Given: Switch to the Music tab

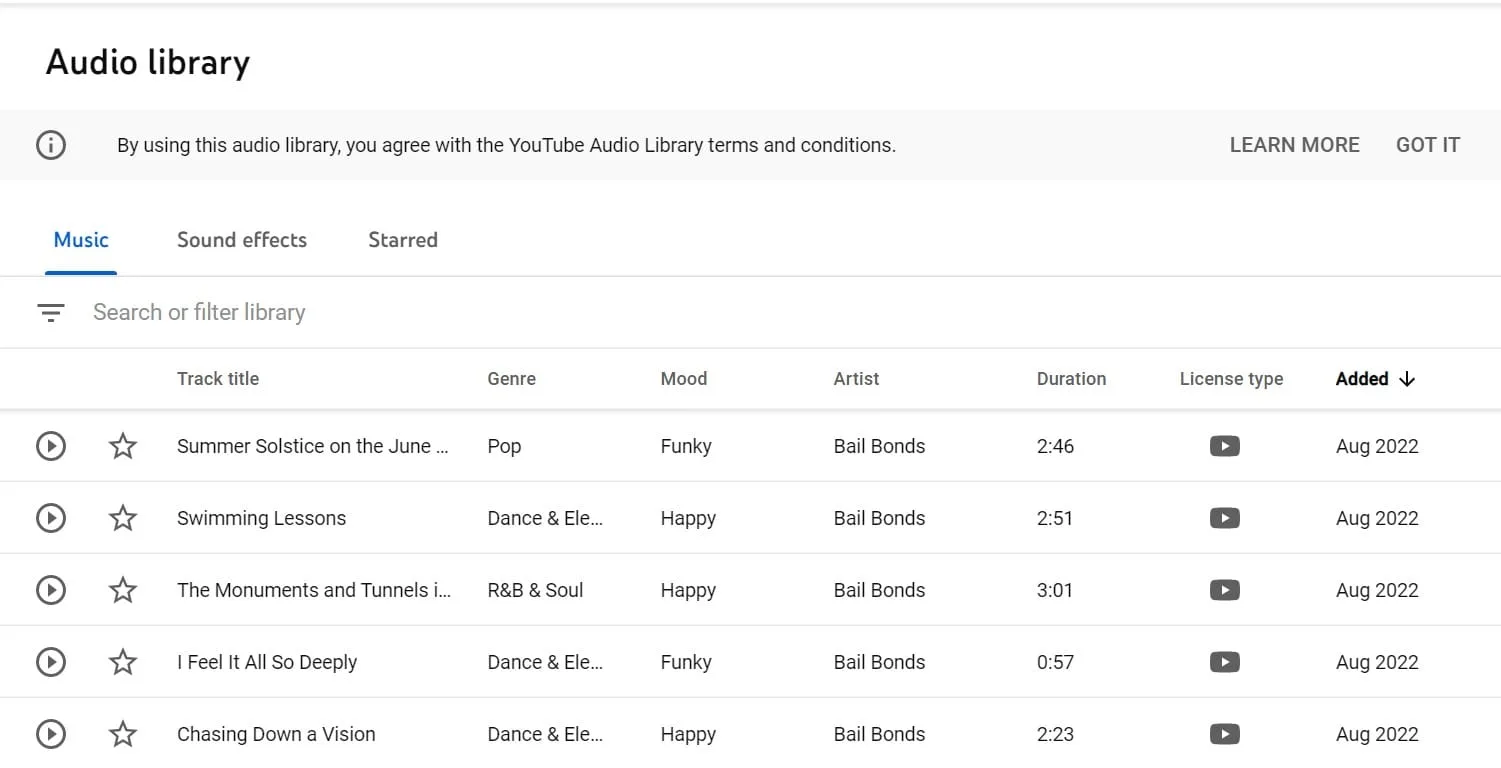Looking at the screenshot, I should (x=81, y=240).
